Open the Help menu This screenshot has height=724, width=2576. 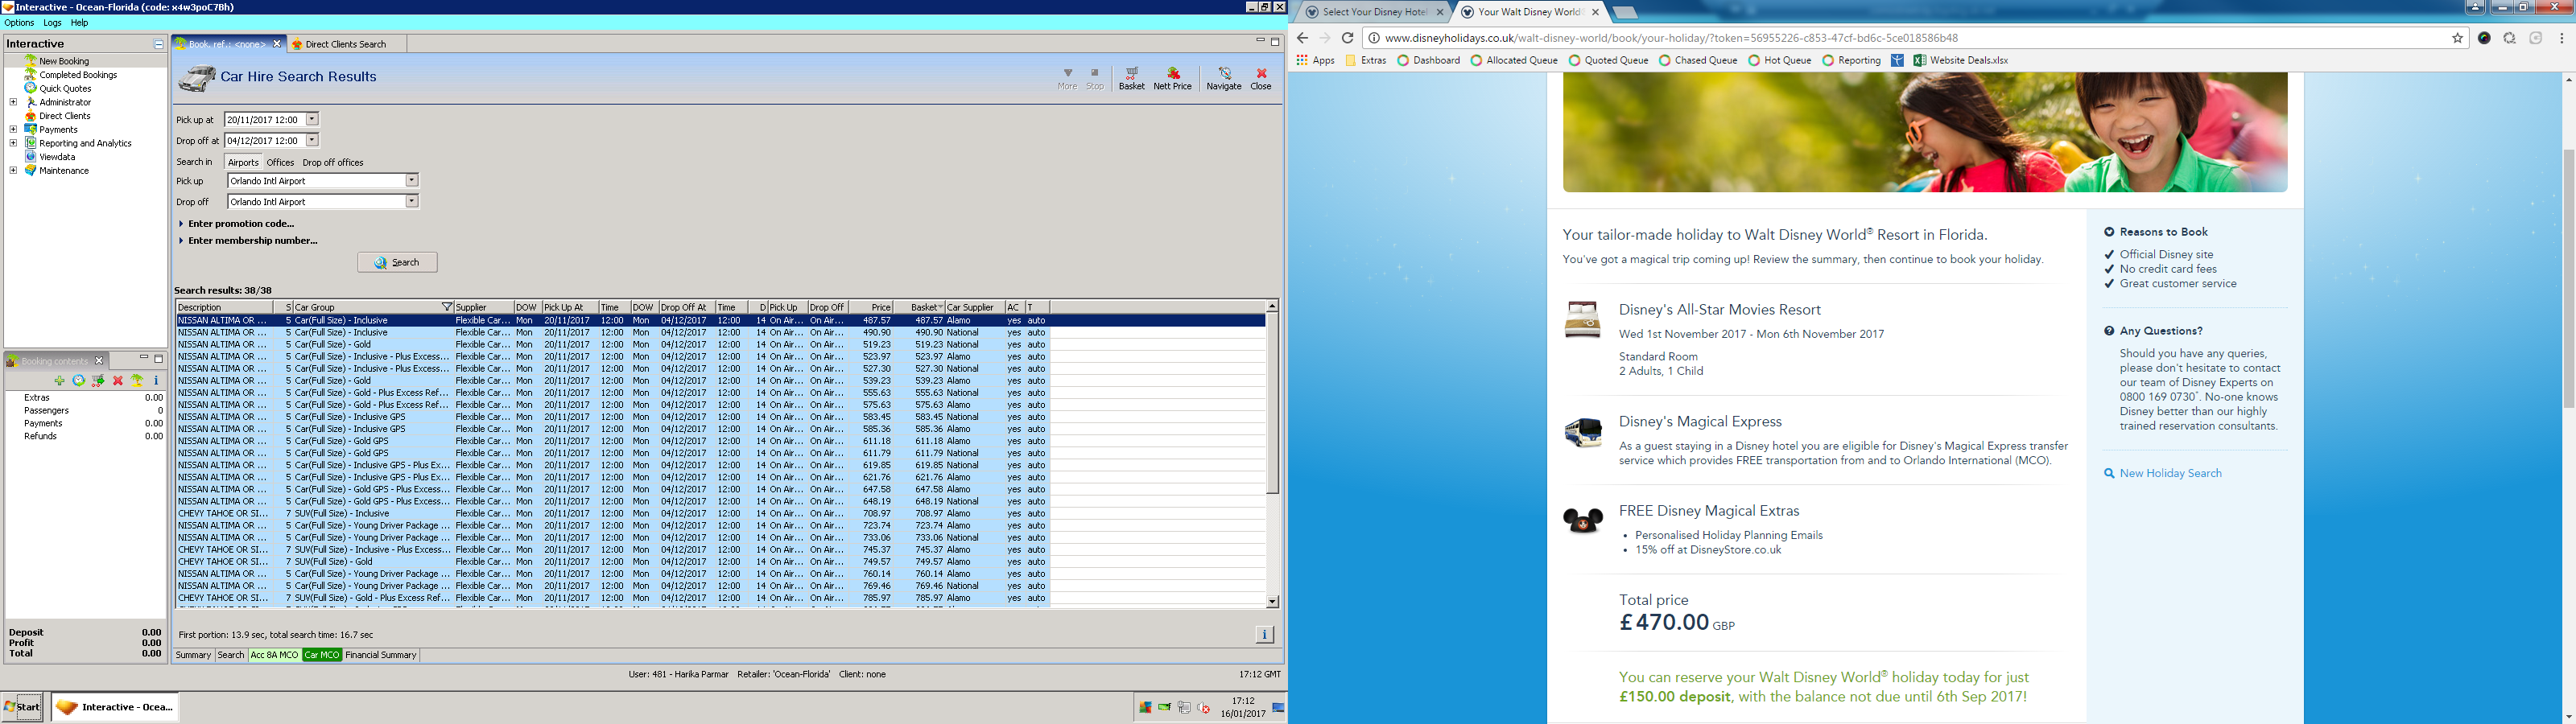pos(79,23)
